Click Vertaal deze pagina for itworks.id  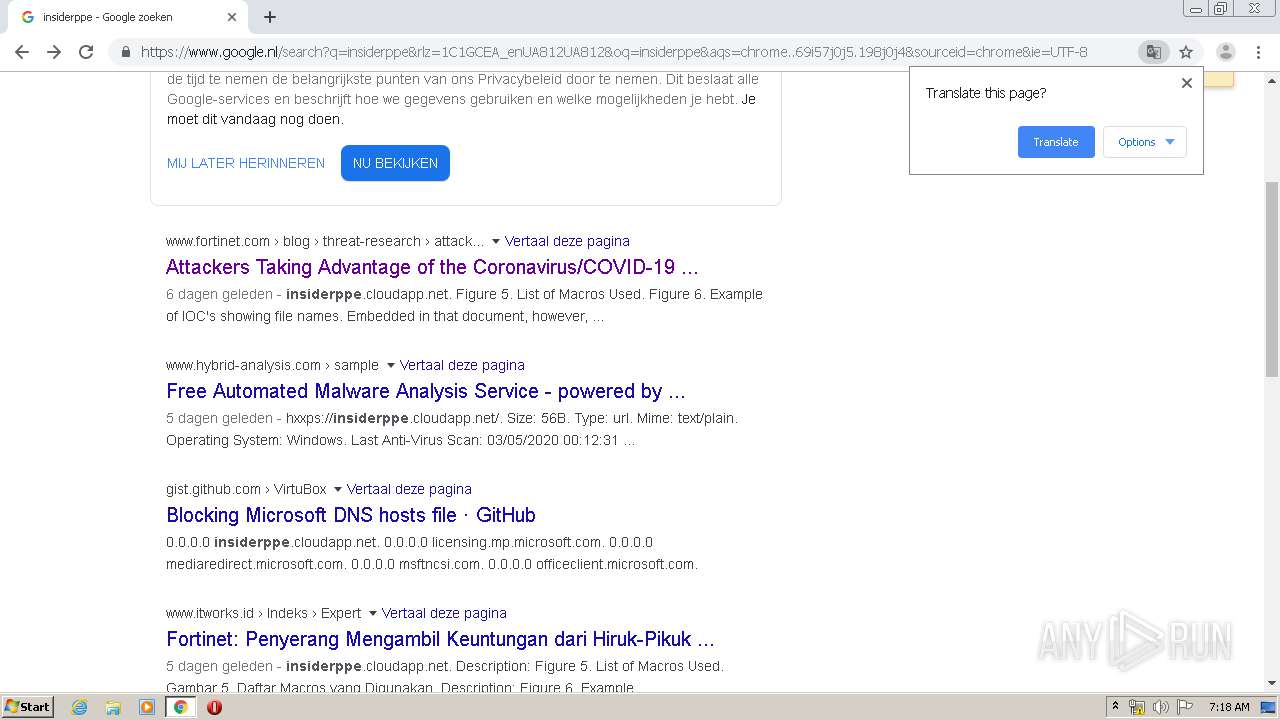(x=444, y=613)
